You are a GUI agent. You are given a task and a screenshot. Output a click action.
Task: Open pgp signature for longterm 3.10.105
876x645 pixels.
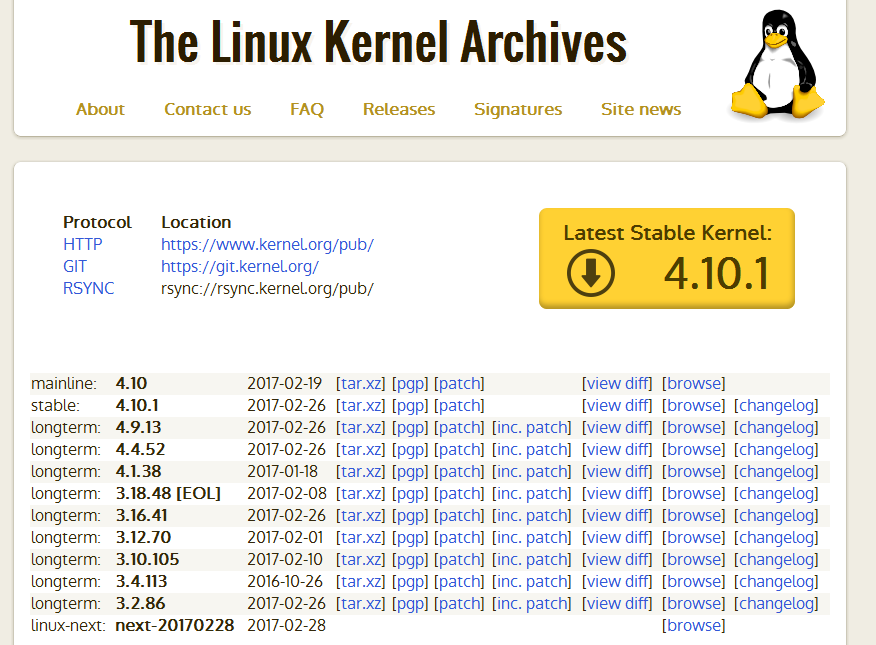[410, 560]
